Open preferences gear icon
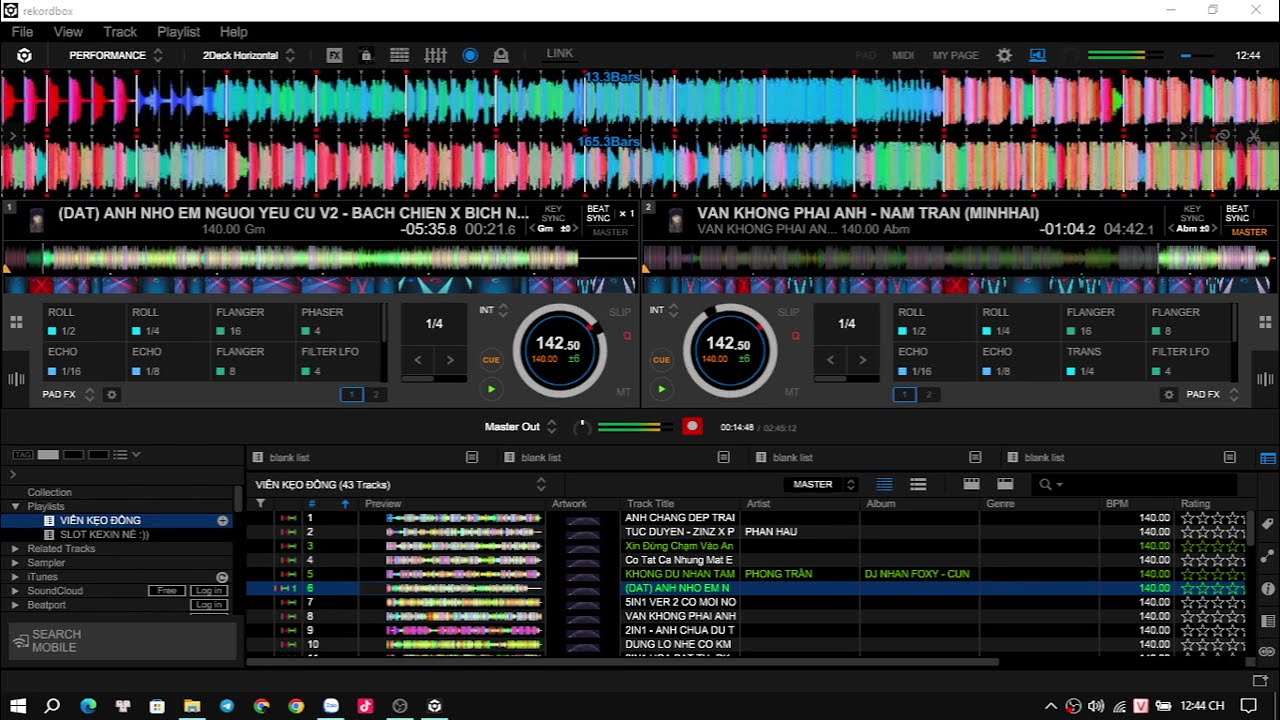Viewport: 1280px width, 720px height. [1004, 55]
